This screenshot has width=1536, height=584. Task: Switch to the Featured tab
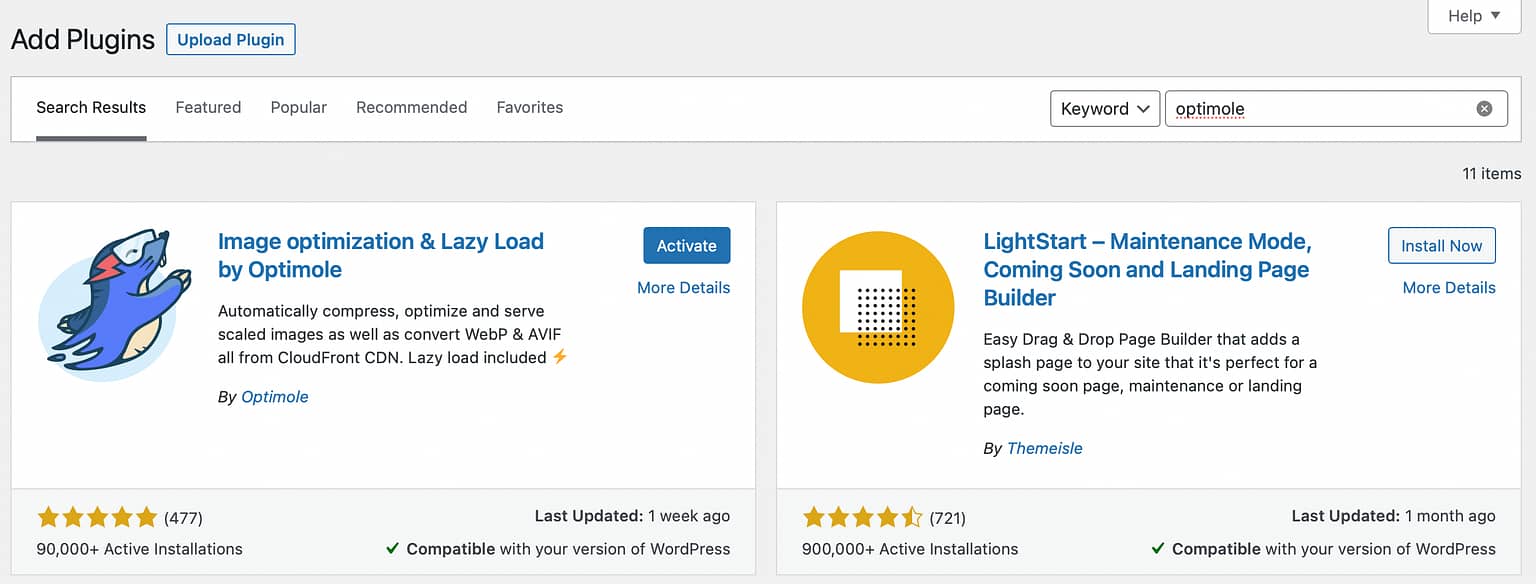[208, 107]
